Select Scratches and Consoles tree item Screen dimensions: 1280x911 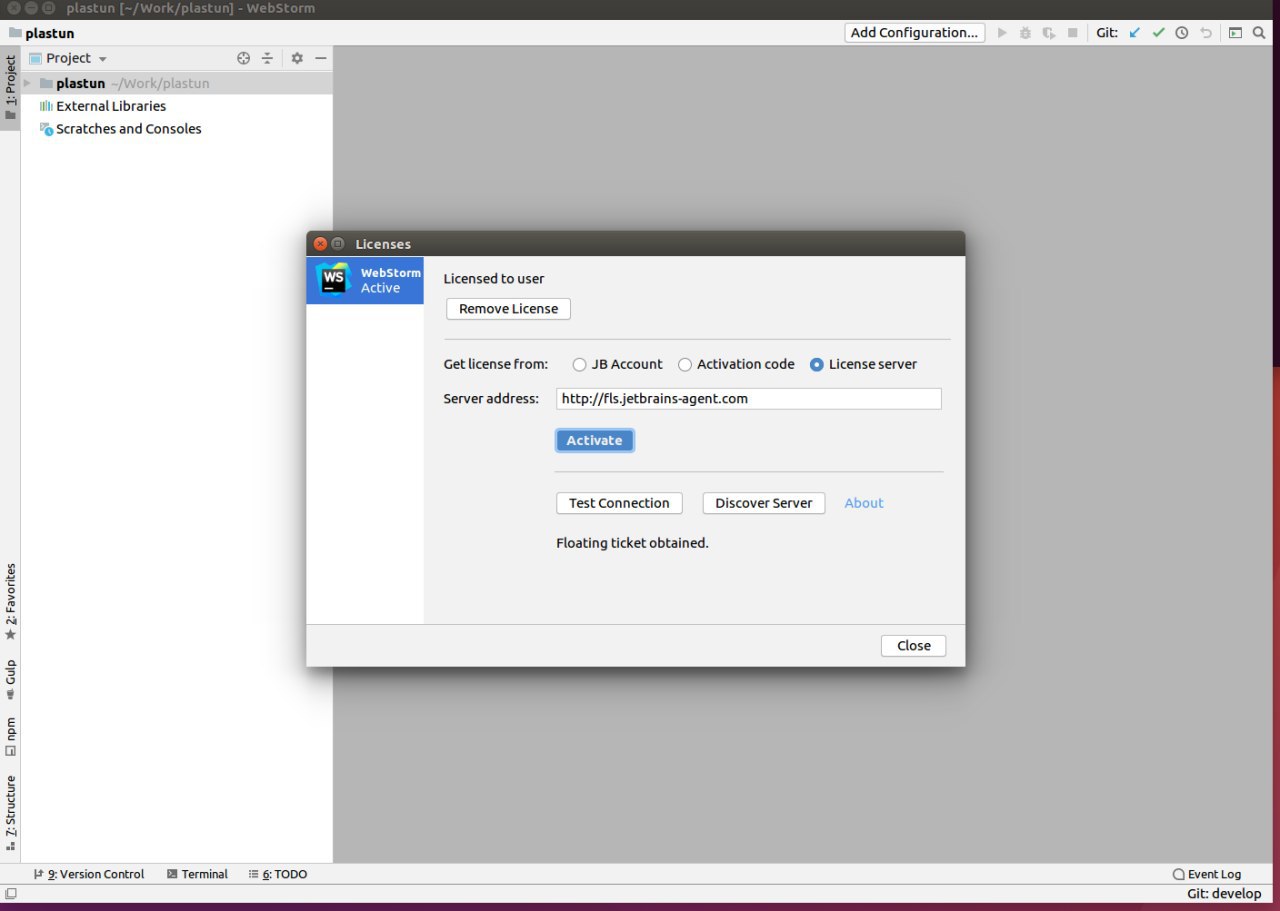coord(129,129)
